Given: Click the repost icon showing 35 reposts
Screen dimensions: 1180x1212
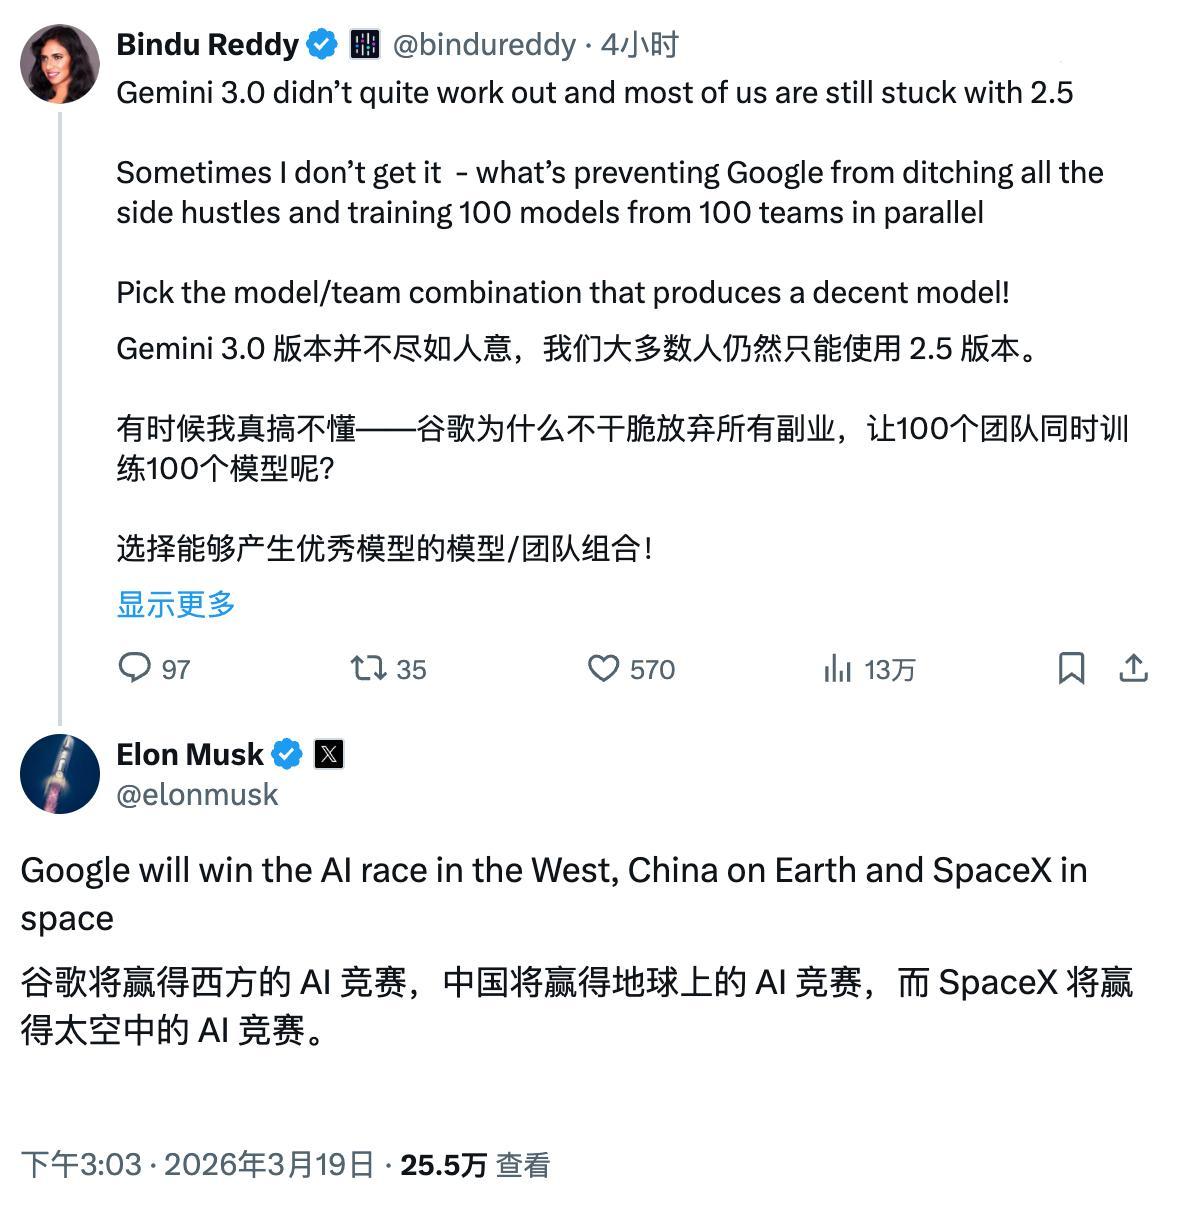Looking at the screenshot, I should pyautogui.click(x=369, y=670).
